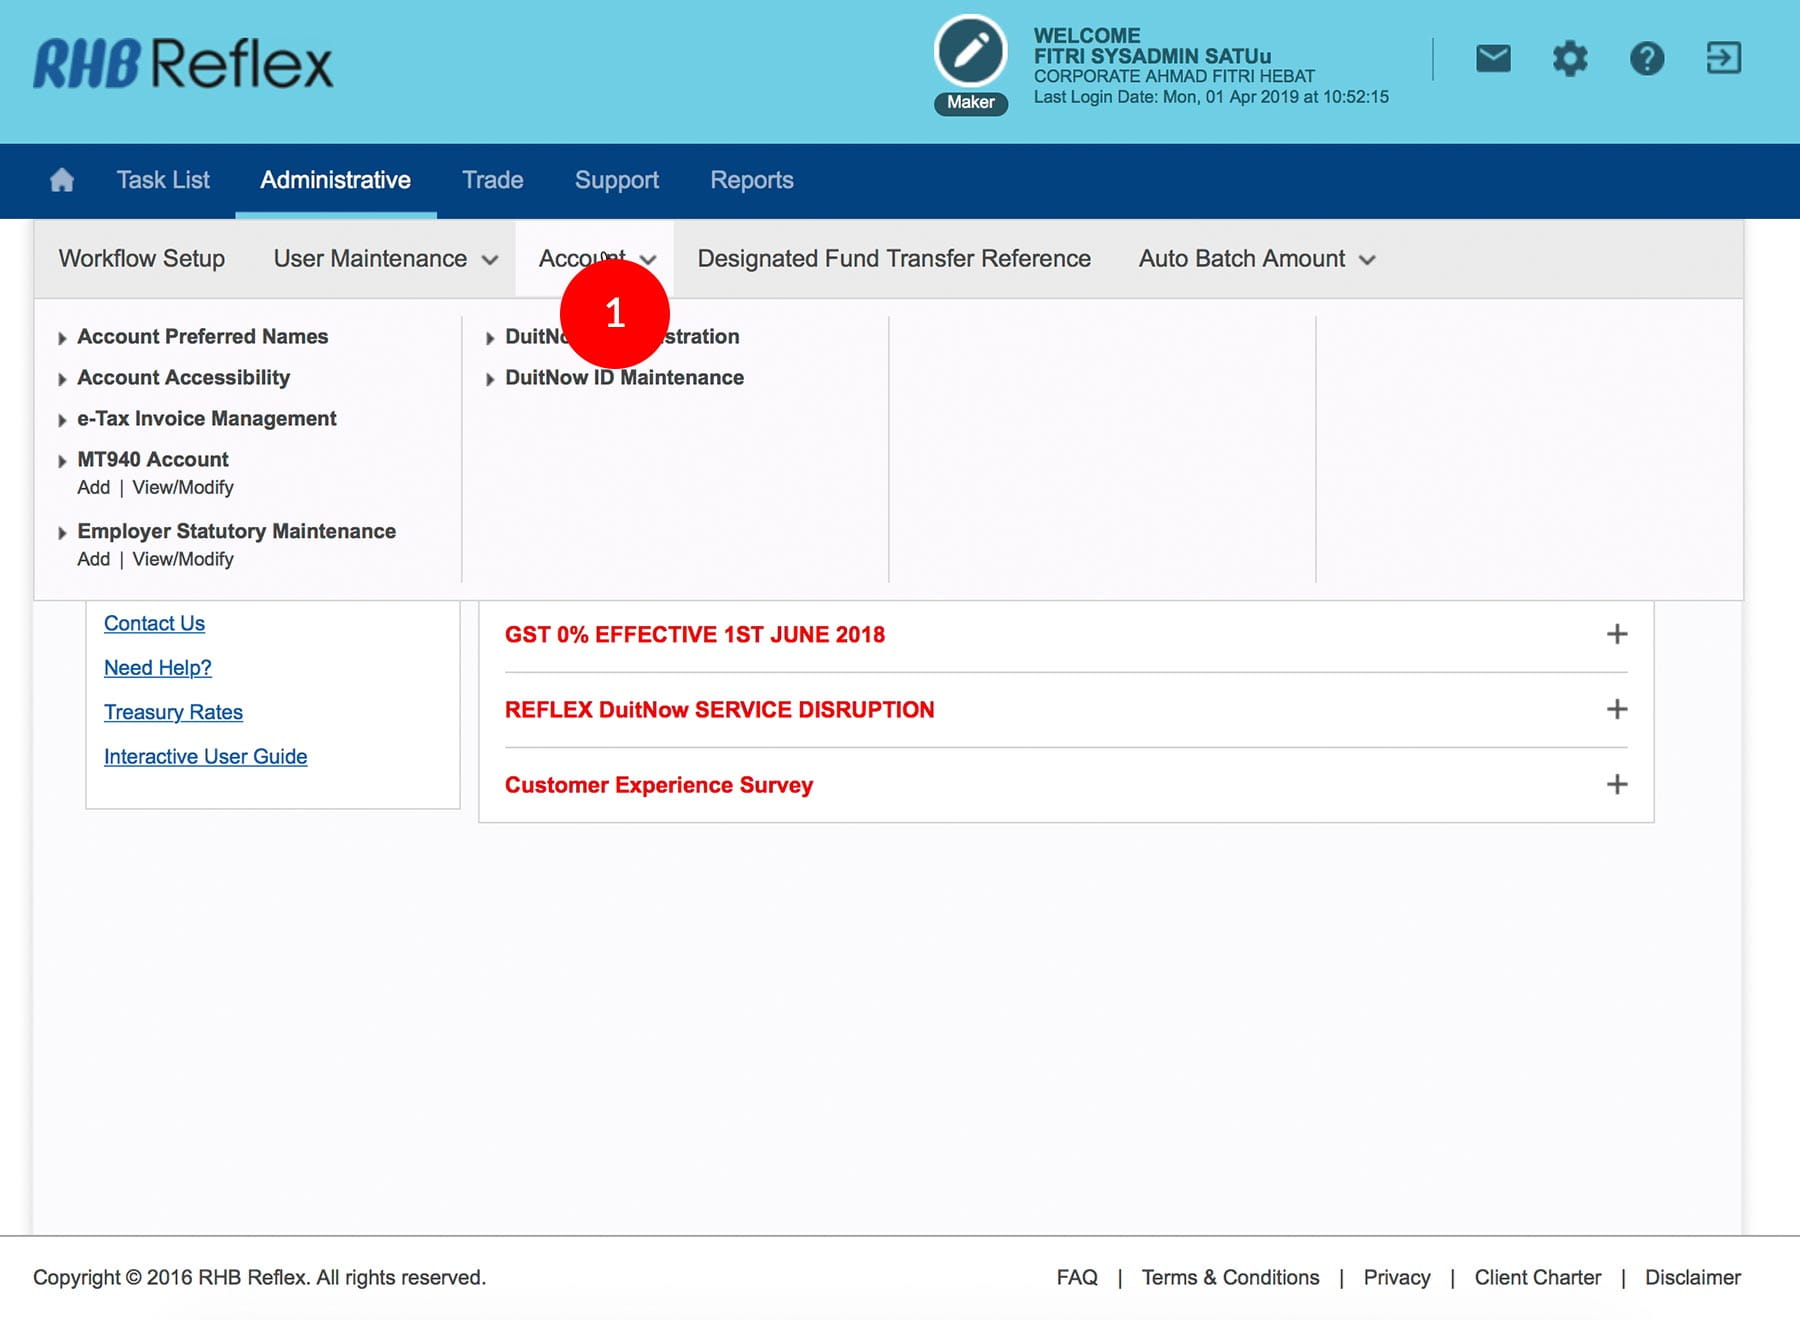1800x1320 pixels.
Task: Expand REFLEX DuitNow Service Disruption notice
Action: pyautogui.click(x=1616, y=709)
